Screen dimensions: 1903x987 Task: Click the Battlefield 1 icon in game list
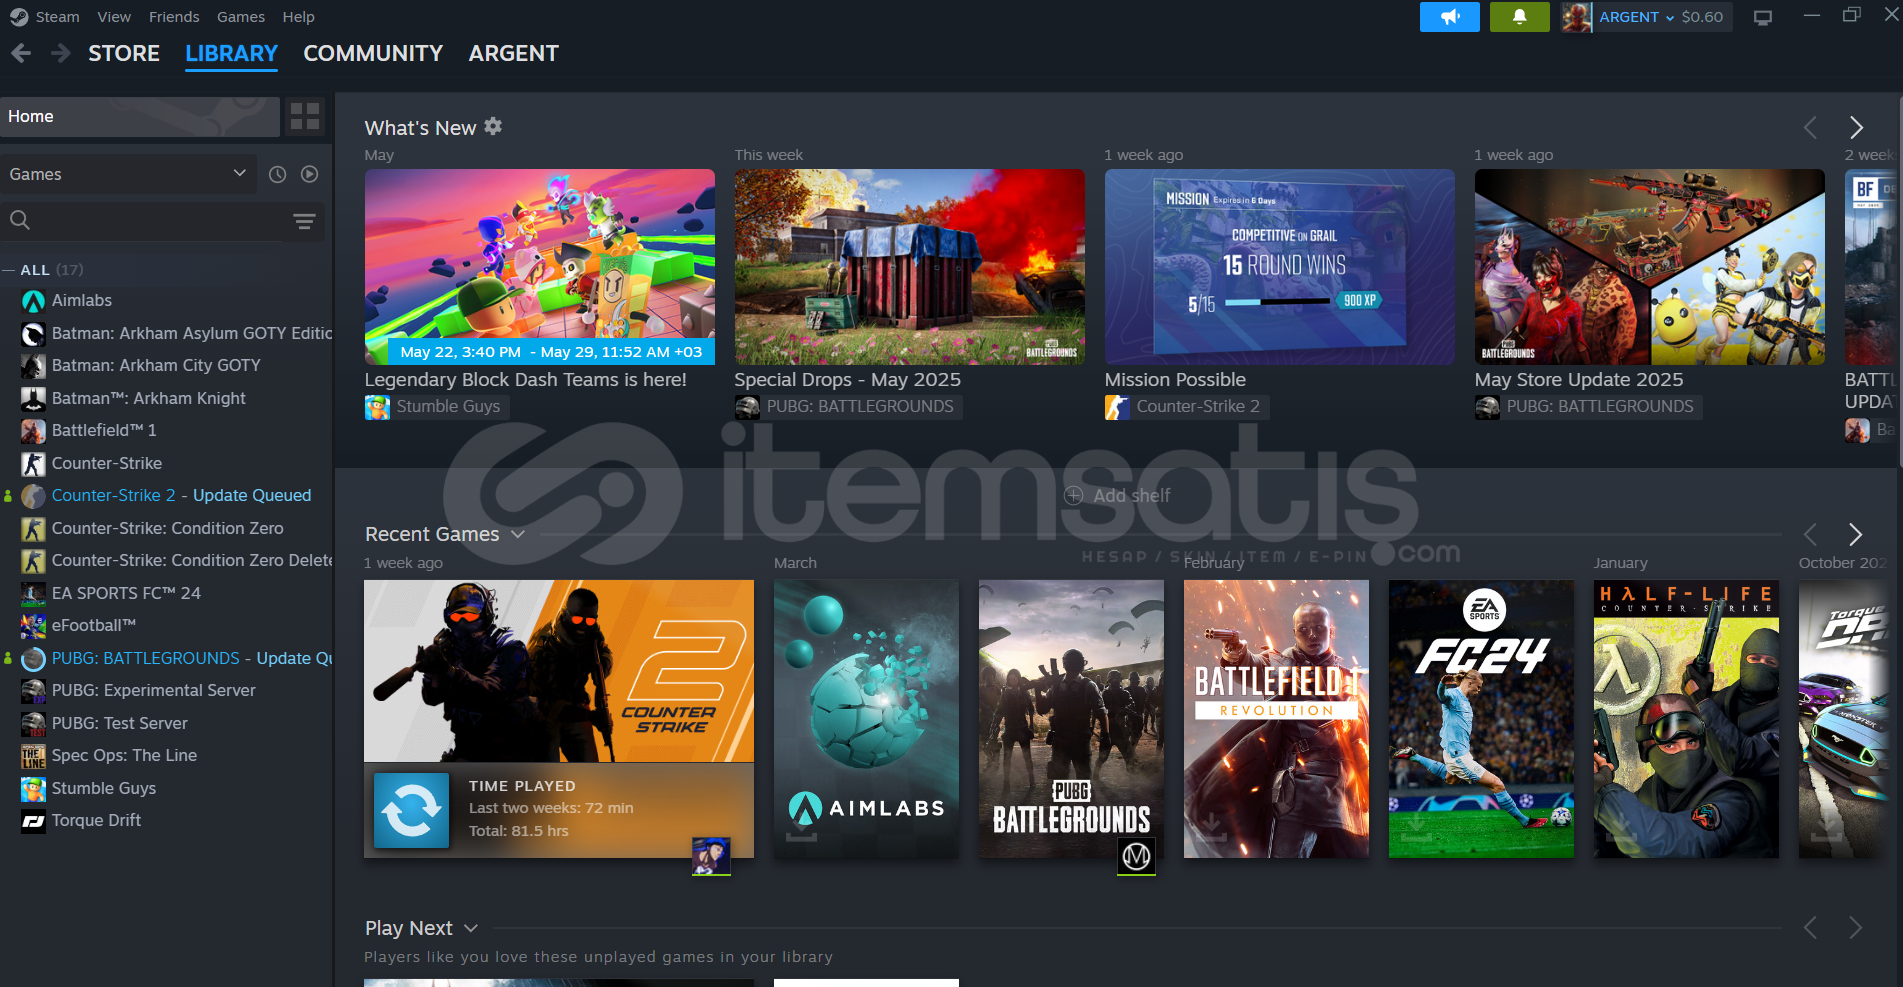click(x=33, y=431)
